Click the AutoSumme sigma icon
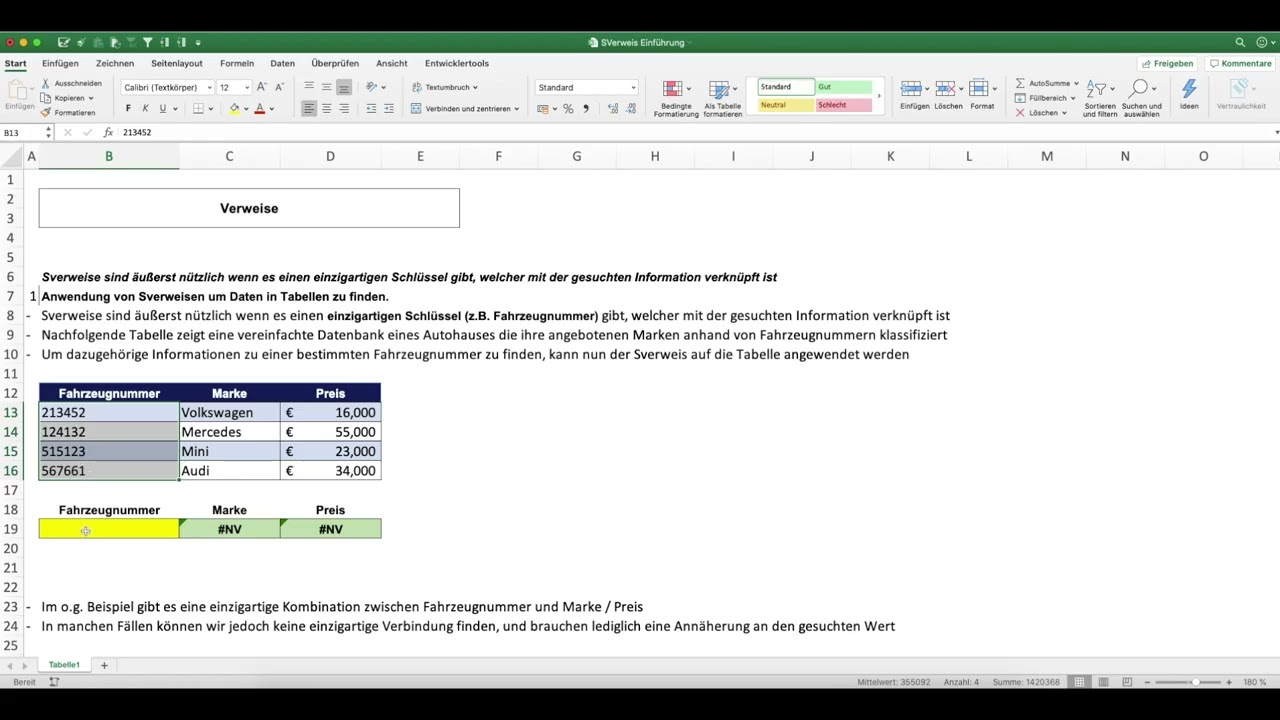 click(x=1020, y=84)
